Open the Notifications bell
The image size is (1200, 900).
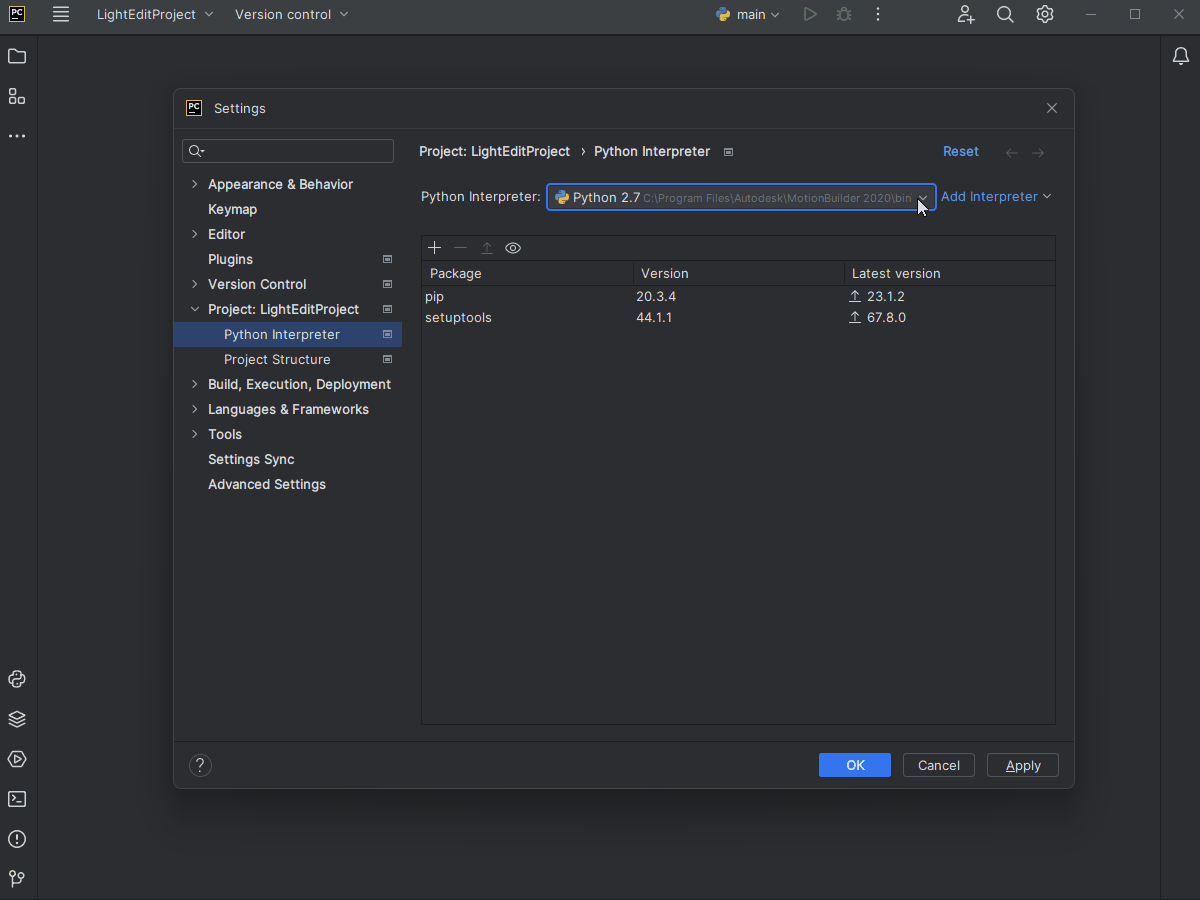click(x=1181, y=57)
